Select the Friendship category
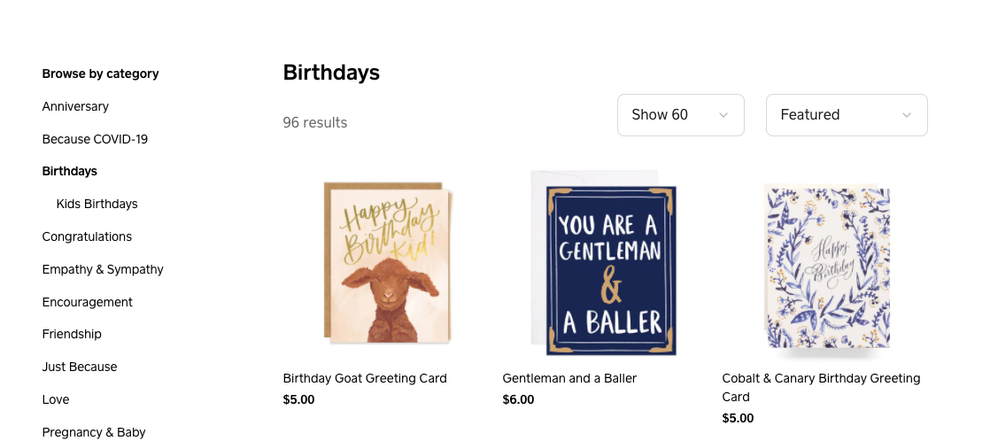The width and height of the screenshot is (998, 441). click(72, 334)
